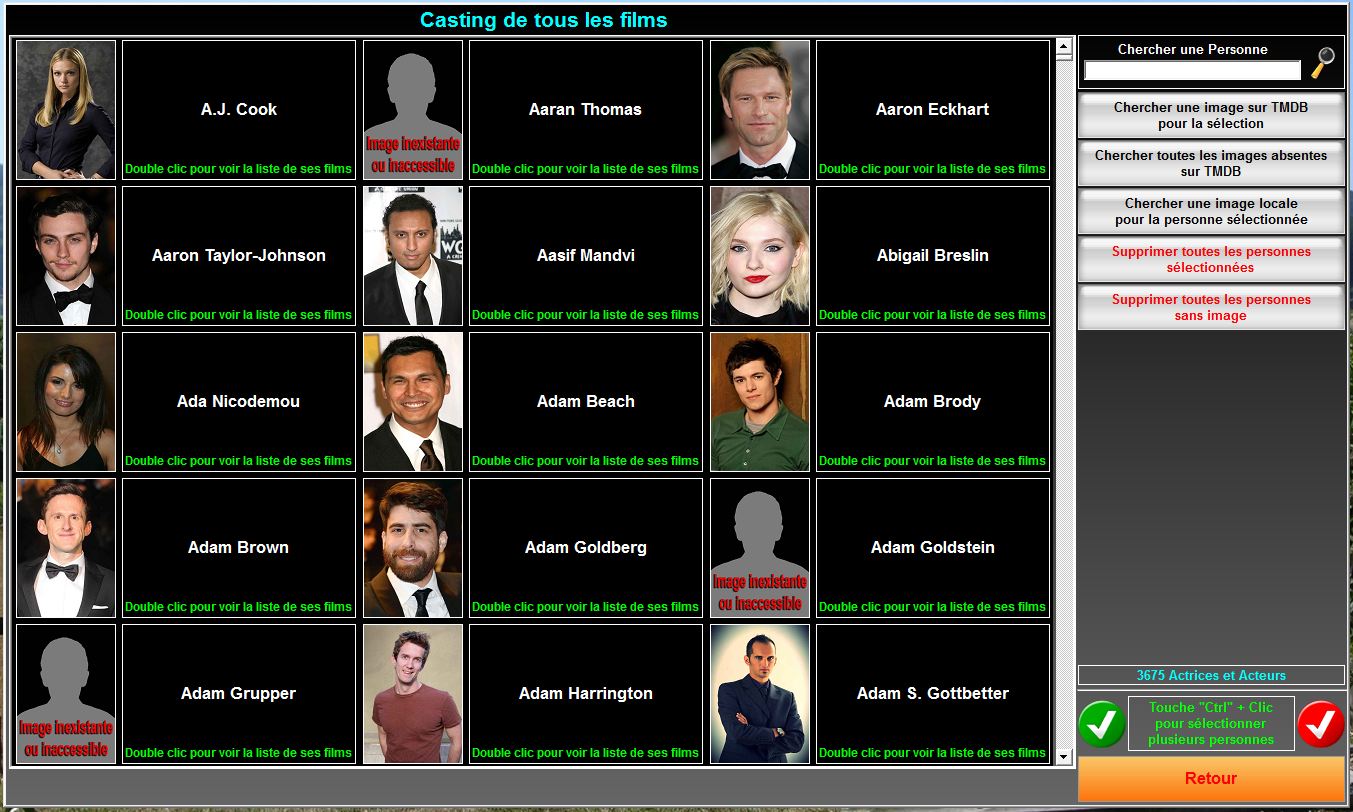Click the Adam Brody name text
Viewport: 1353px width, 812px height.
932,401
